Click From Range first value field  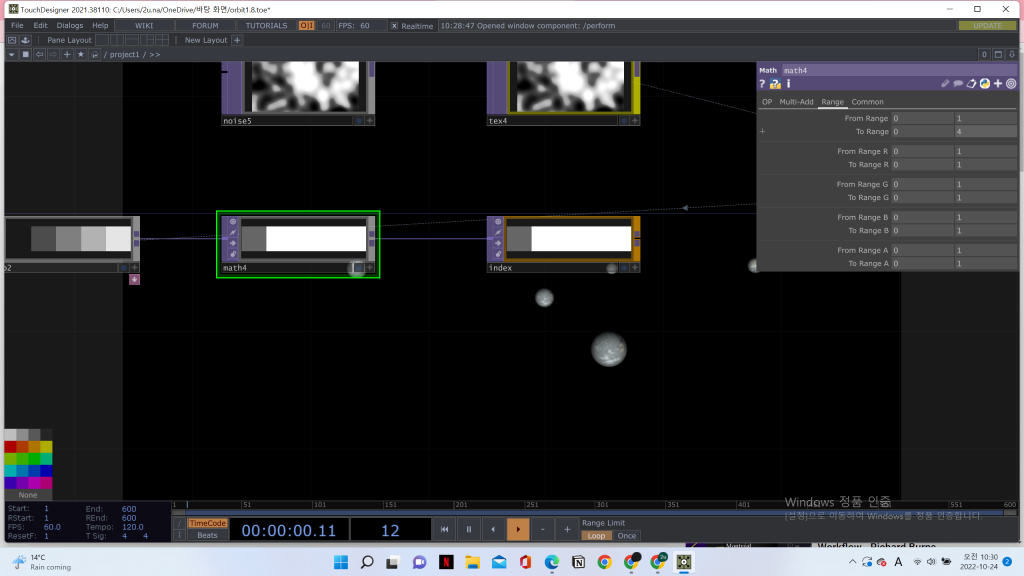click(922, 118)
